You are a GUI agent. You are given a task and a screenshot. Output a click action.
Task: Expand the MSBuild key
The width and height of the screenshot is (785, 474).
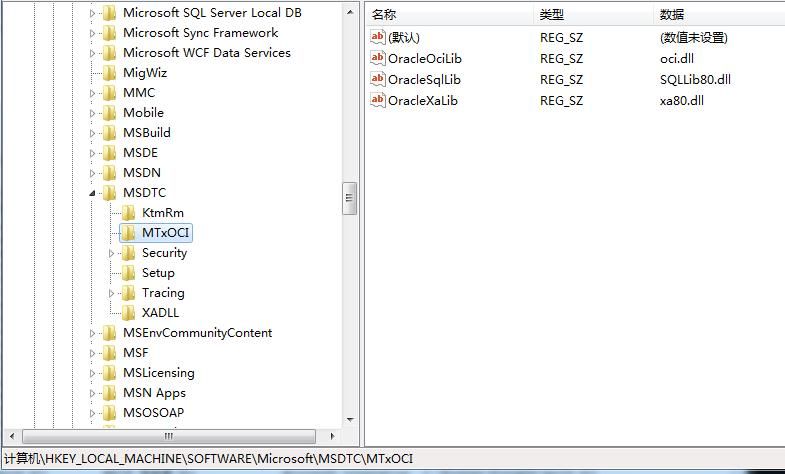coord(92,133)
